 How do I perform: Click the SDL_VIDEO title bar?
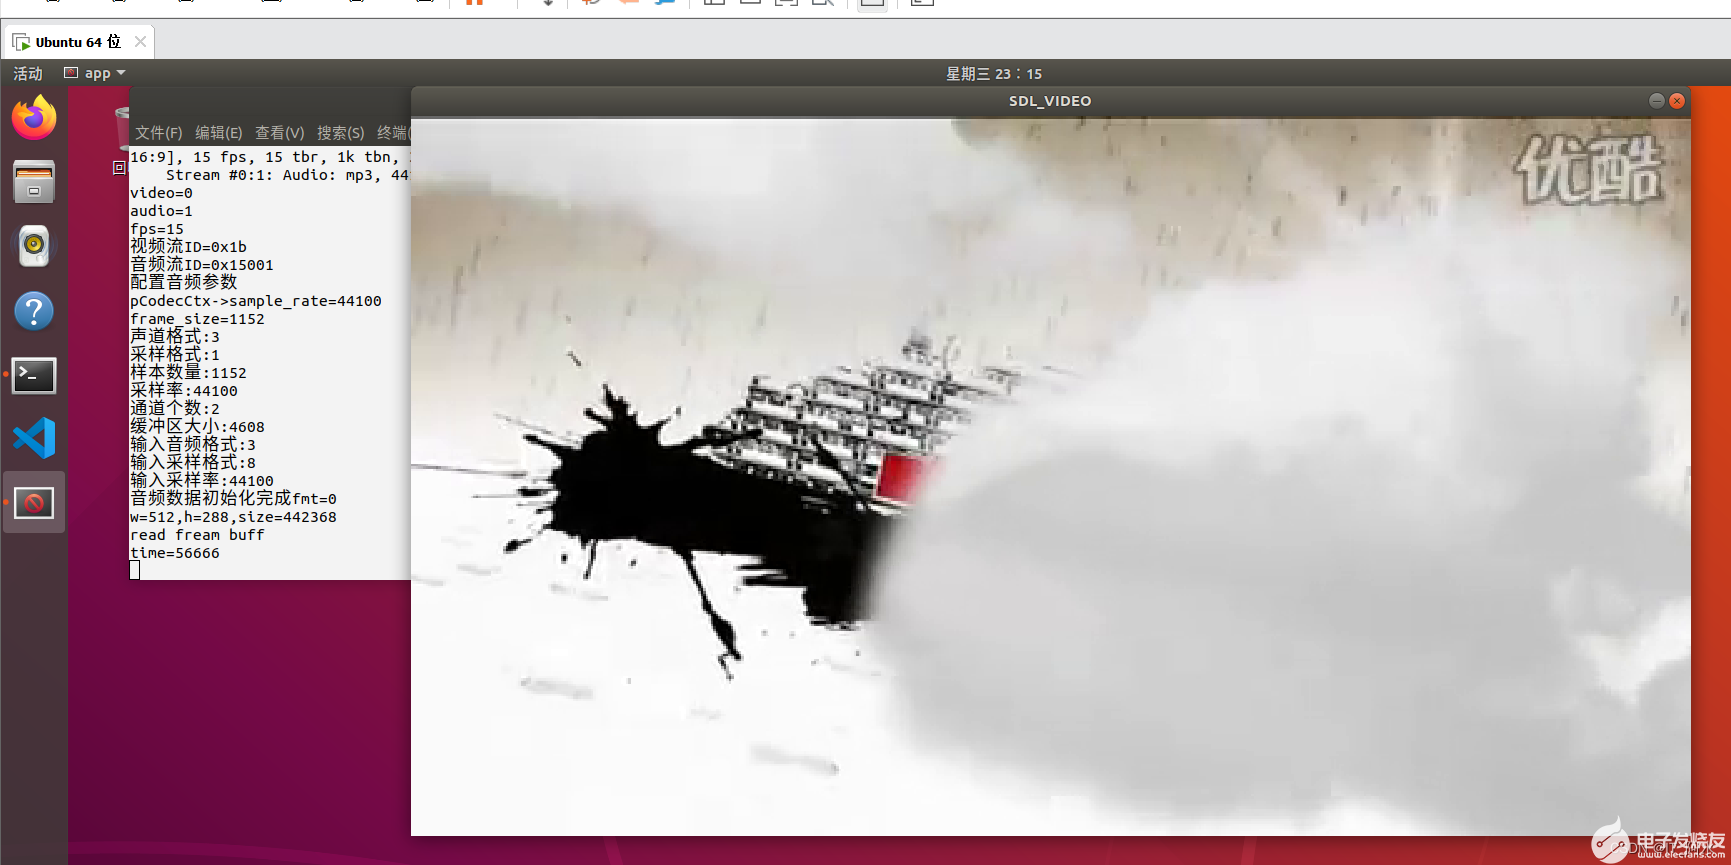coord(1050,101)
